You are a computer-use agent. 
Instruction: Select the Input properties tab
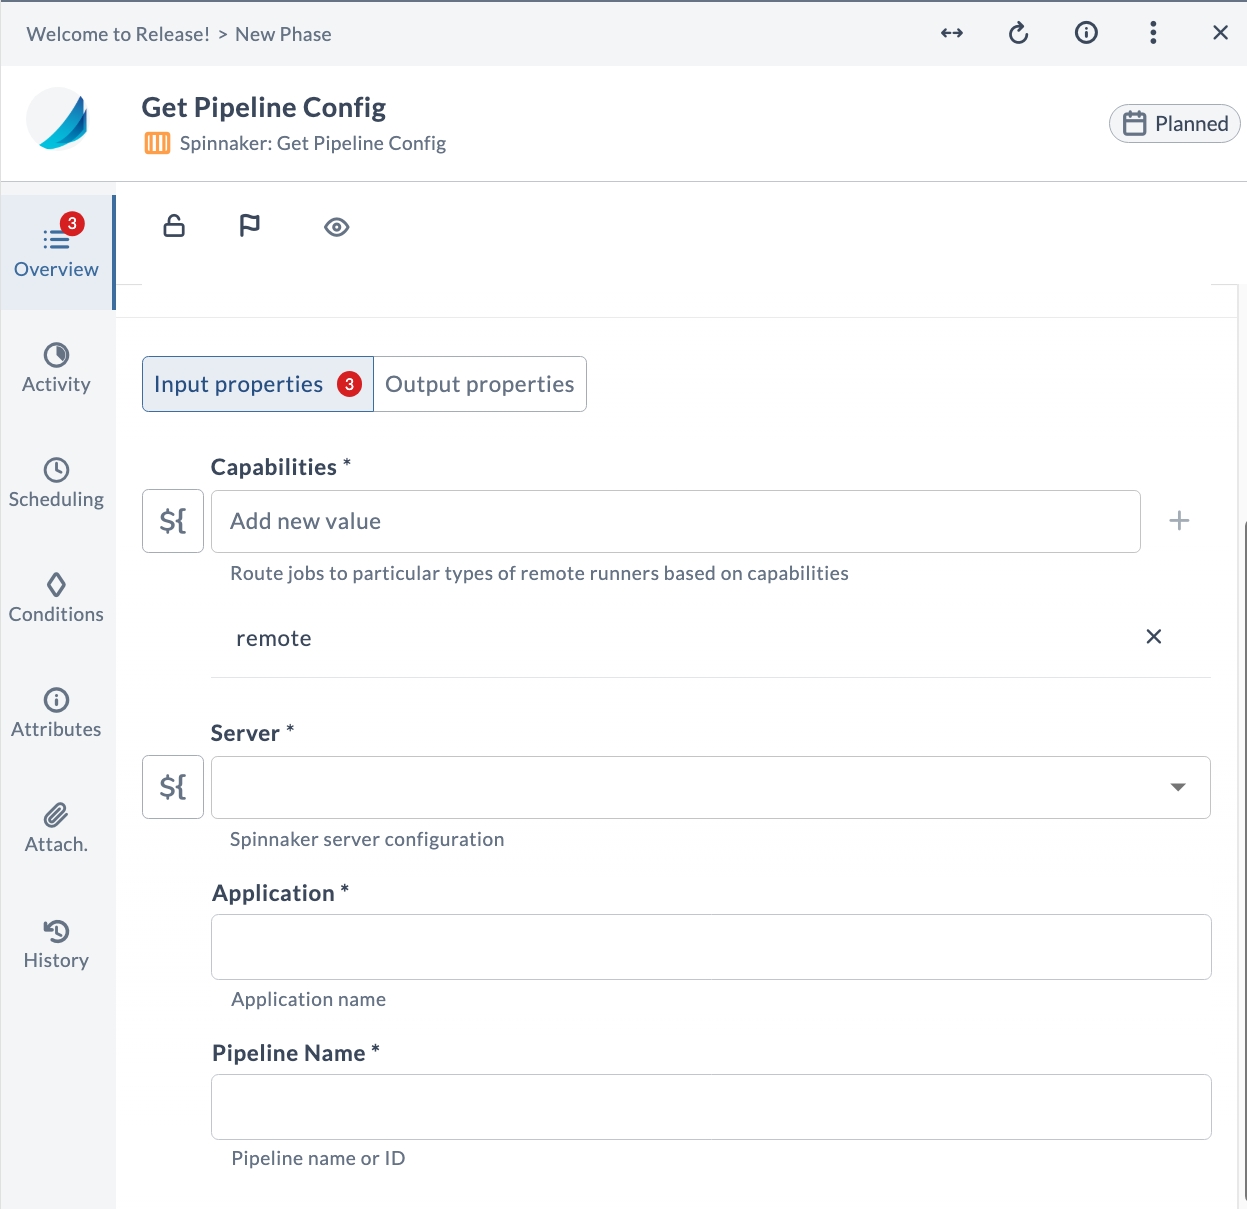238,383
